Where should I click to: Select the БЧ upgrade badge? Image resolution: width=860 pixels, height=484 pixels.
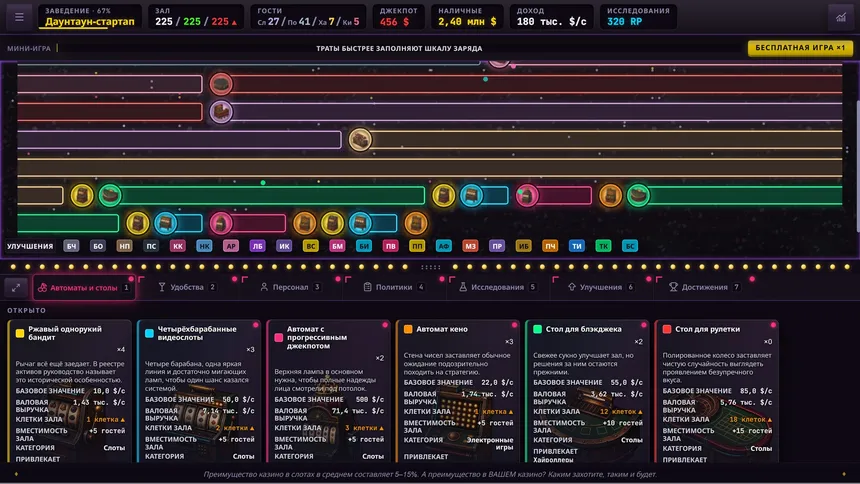[x=71, y=246]
